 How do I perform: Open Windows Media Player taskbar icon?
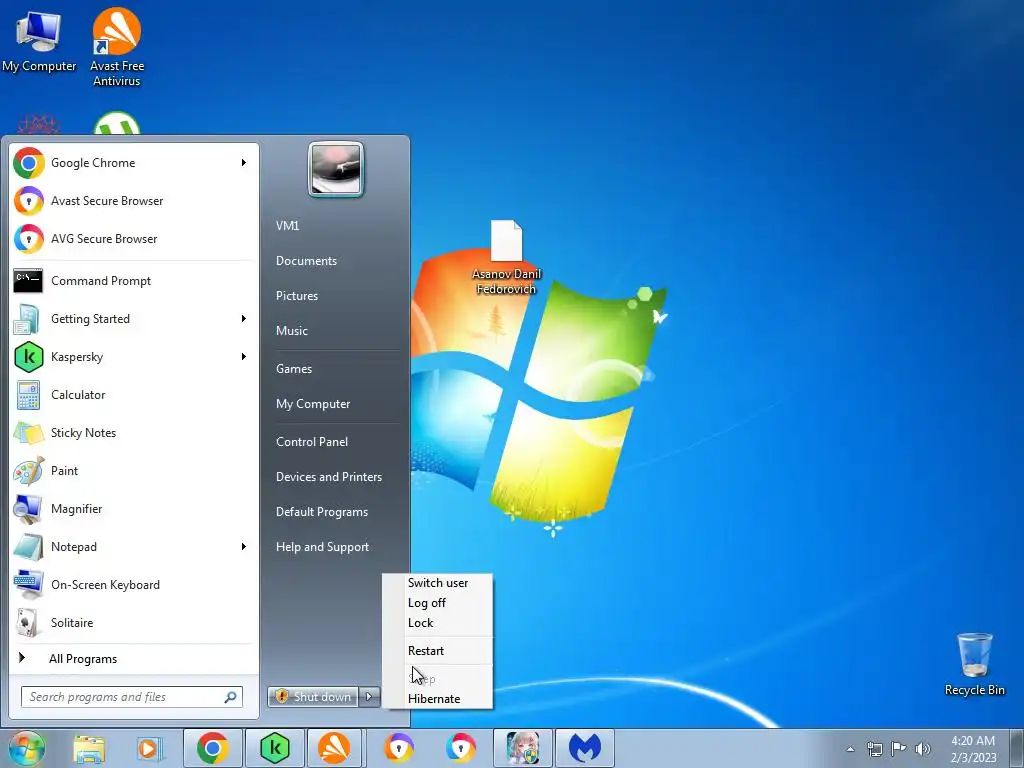[150, 748]
